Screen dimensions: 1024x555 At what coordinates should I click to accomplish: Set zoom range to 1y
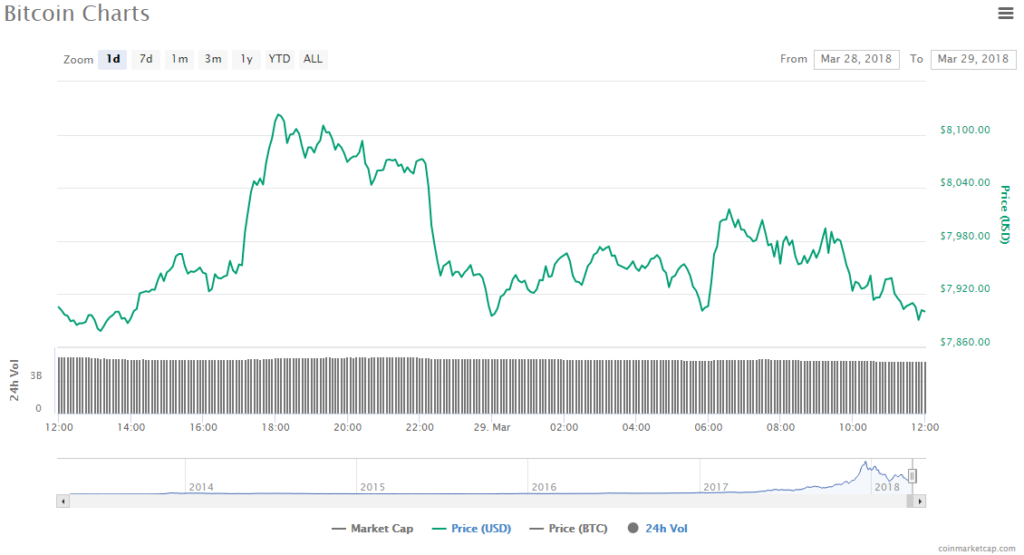[246, 59]
